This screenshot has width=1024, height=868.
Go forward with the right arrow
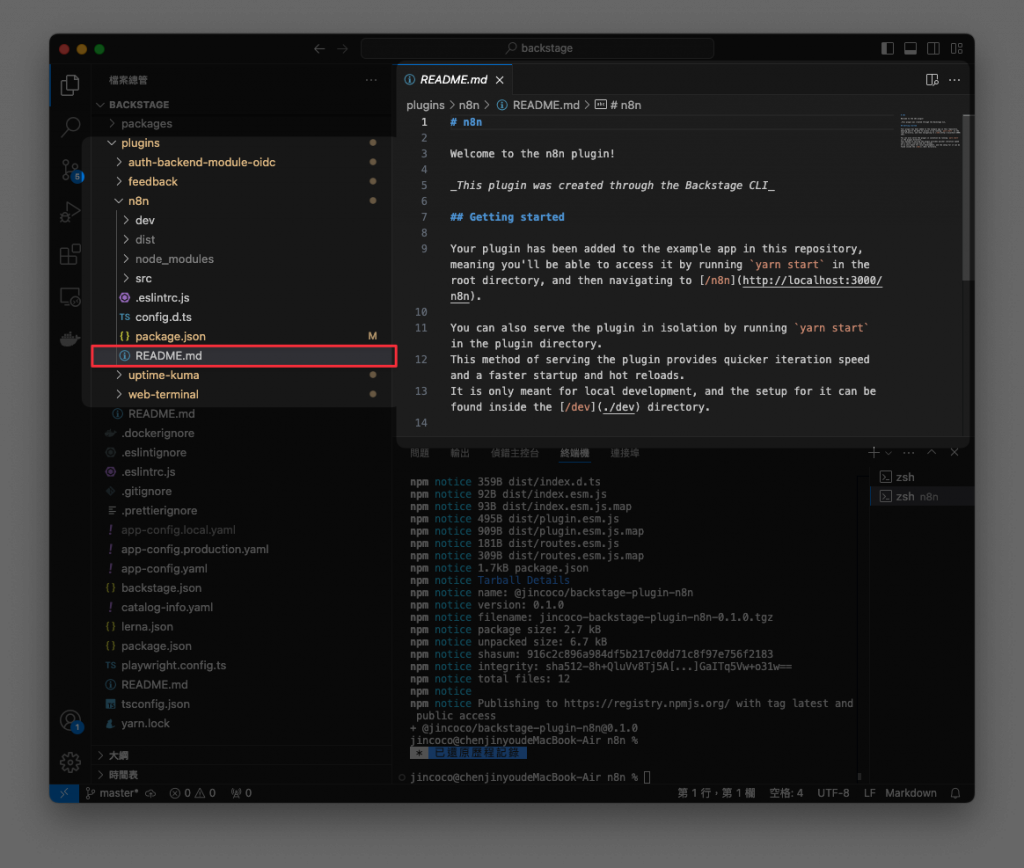(343, 48)
